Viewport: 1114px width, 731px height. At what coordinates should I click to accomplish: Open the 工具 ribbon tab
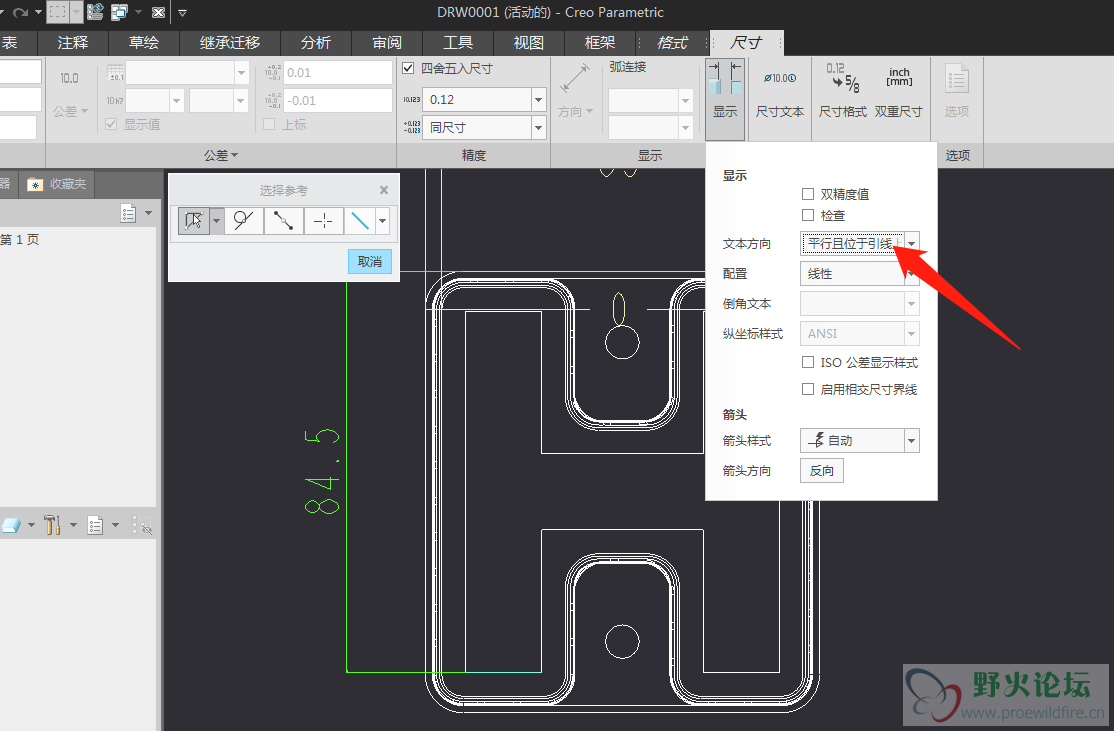[x=458, y=43]
